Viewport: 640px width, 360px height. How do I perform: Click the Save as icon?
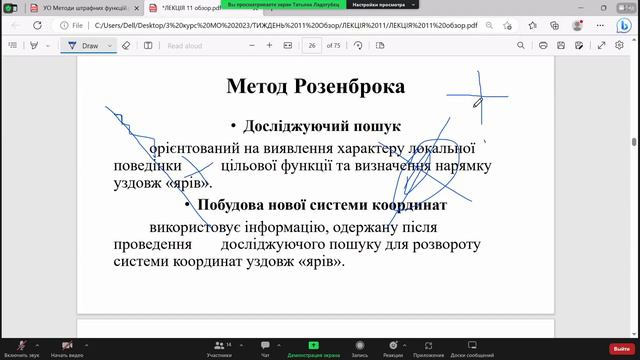coord(579,45)
